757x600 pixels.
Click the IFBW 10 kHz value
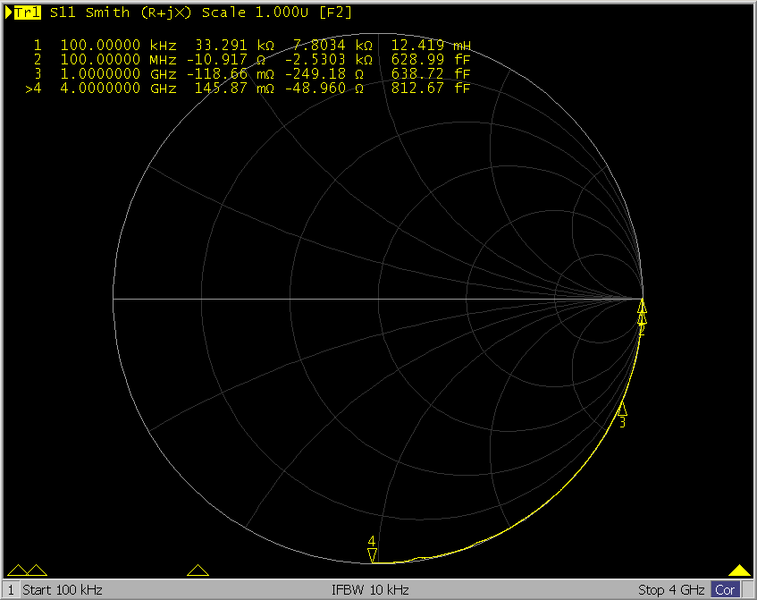click(370, 590)
